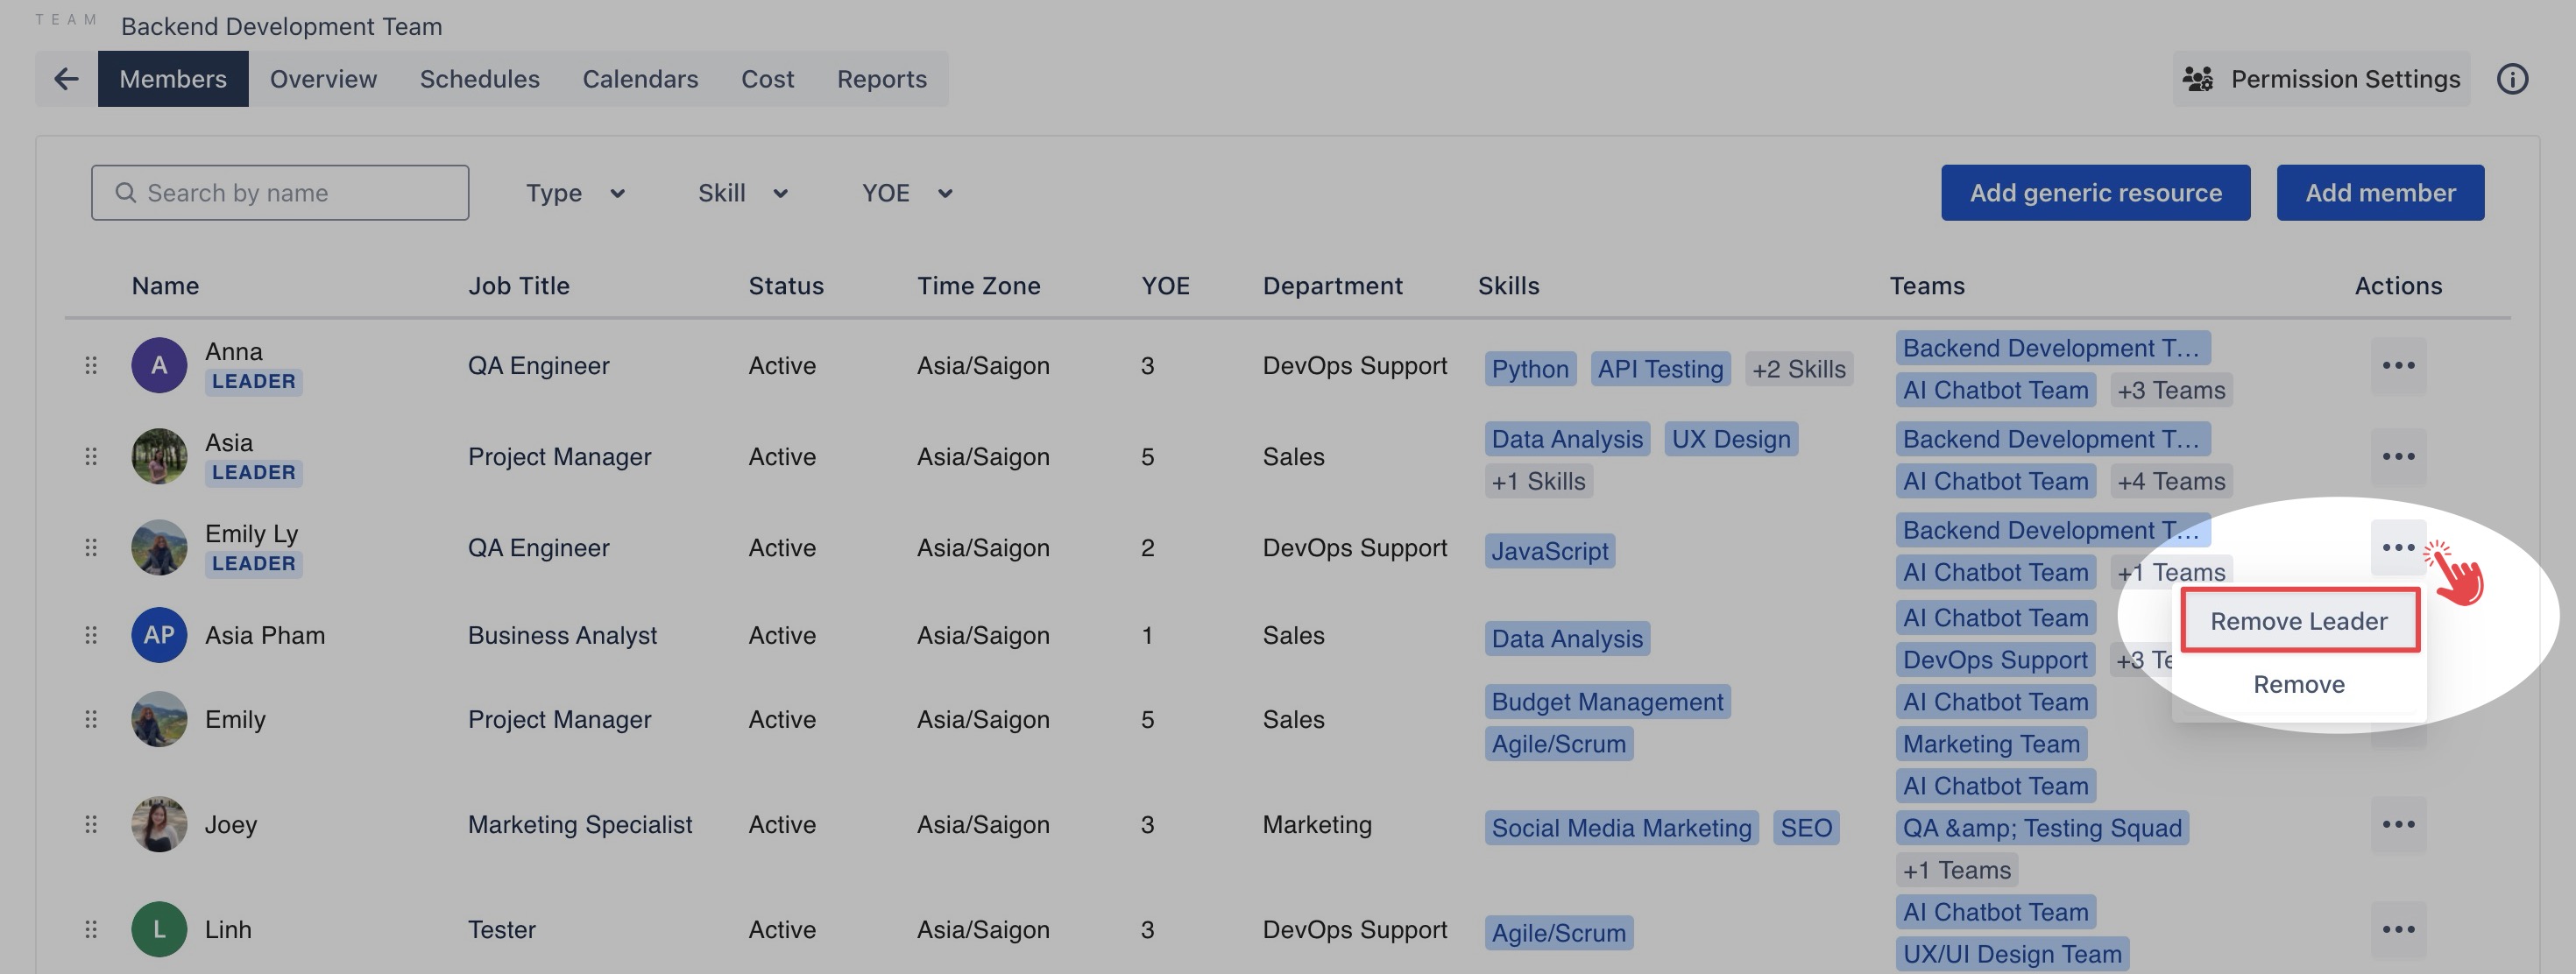Click the Add generic resource button

tap(2095, 193)
